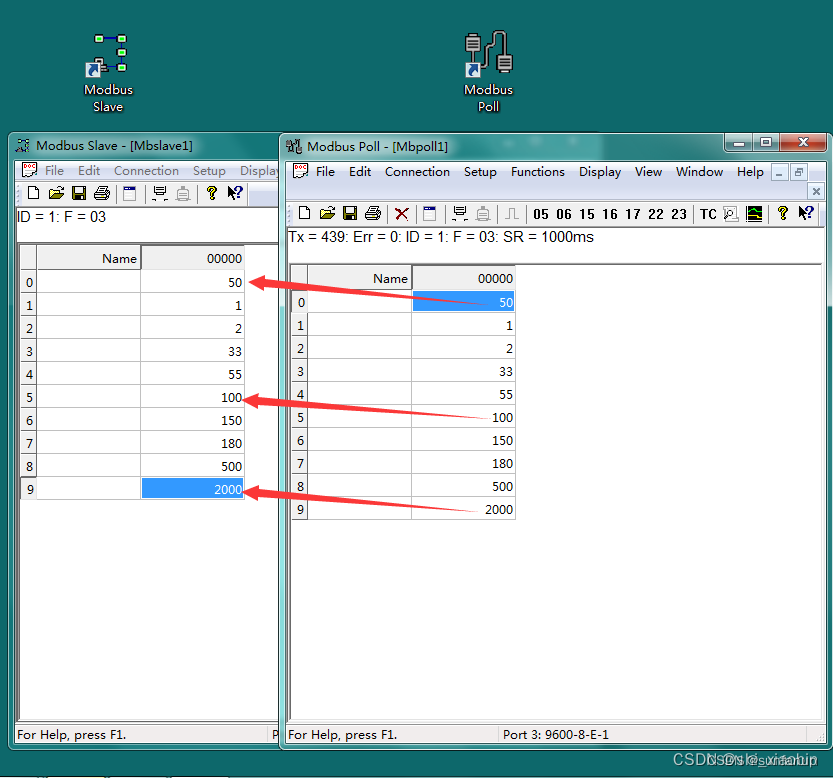The width and height of the screenshot is (833, 778).
Task: Click Connect icon in Modbus Poll toolbar
Action: point(460,213)
